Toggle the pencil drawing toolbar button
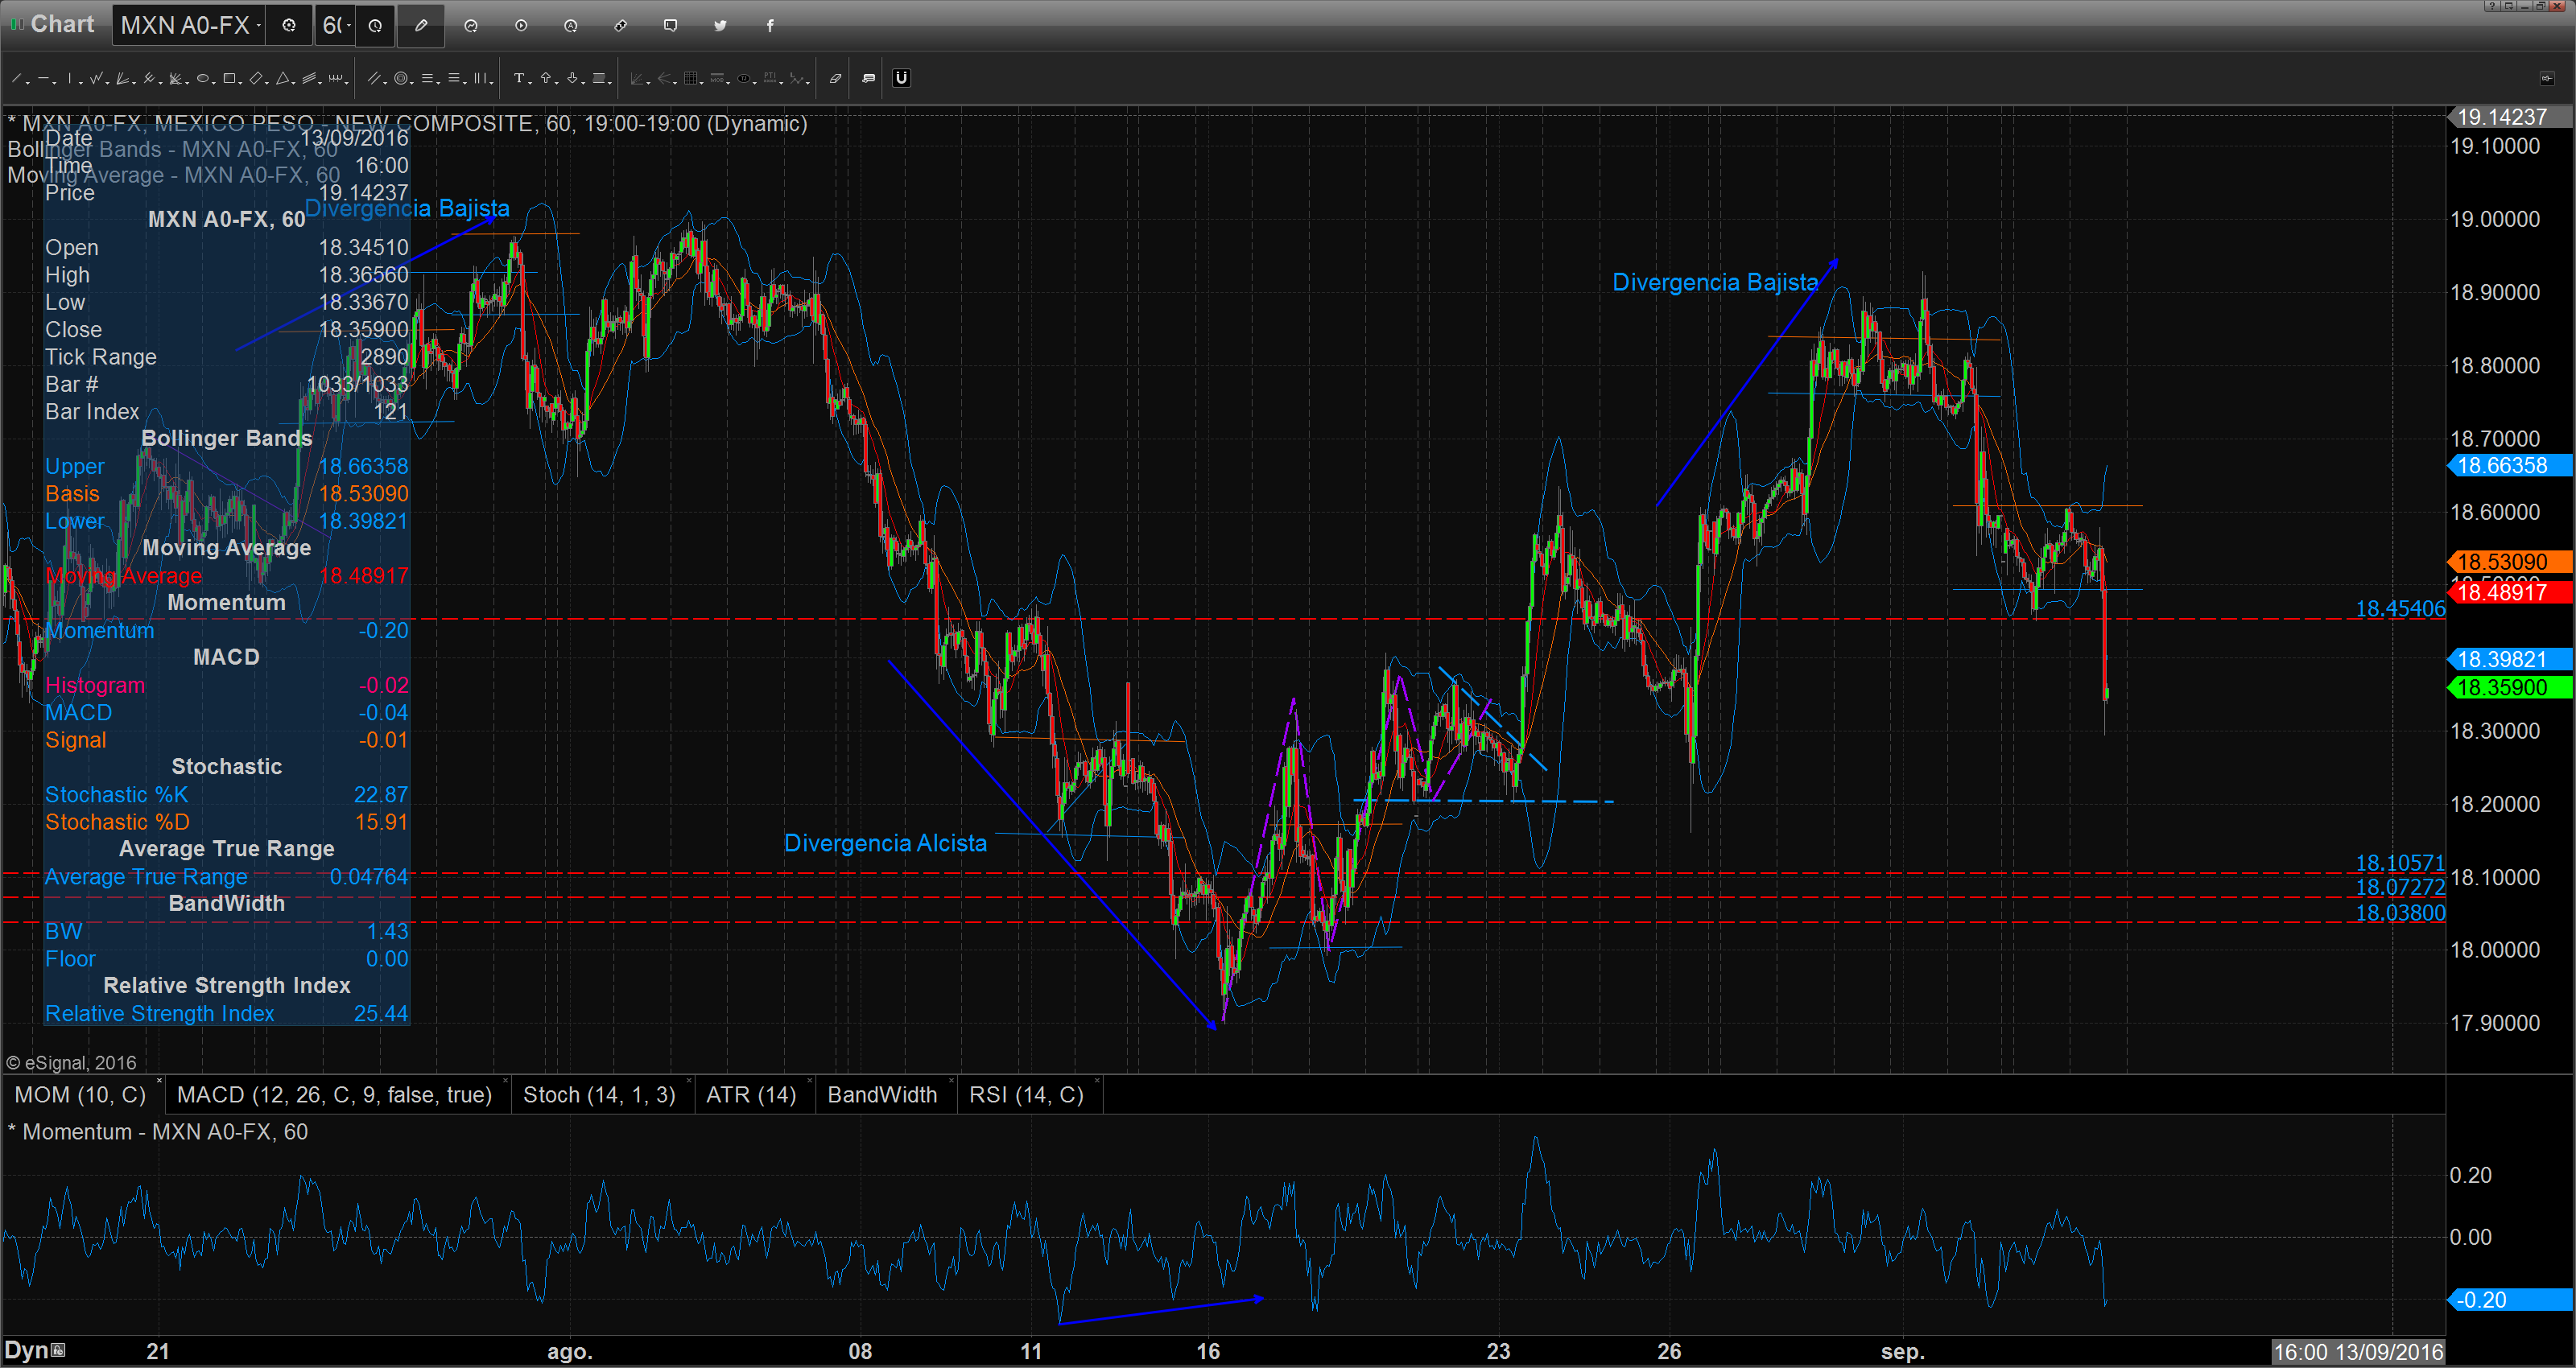The height and width of the screenshot is (1368, 2576). click(x=421, y=26)
